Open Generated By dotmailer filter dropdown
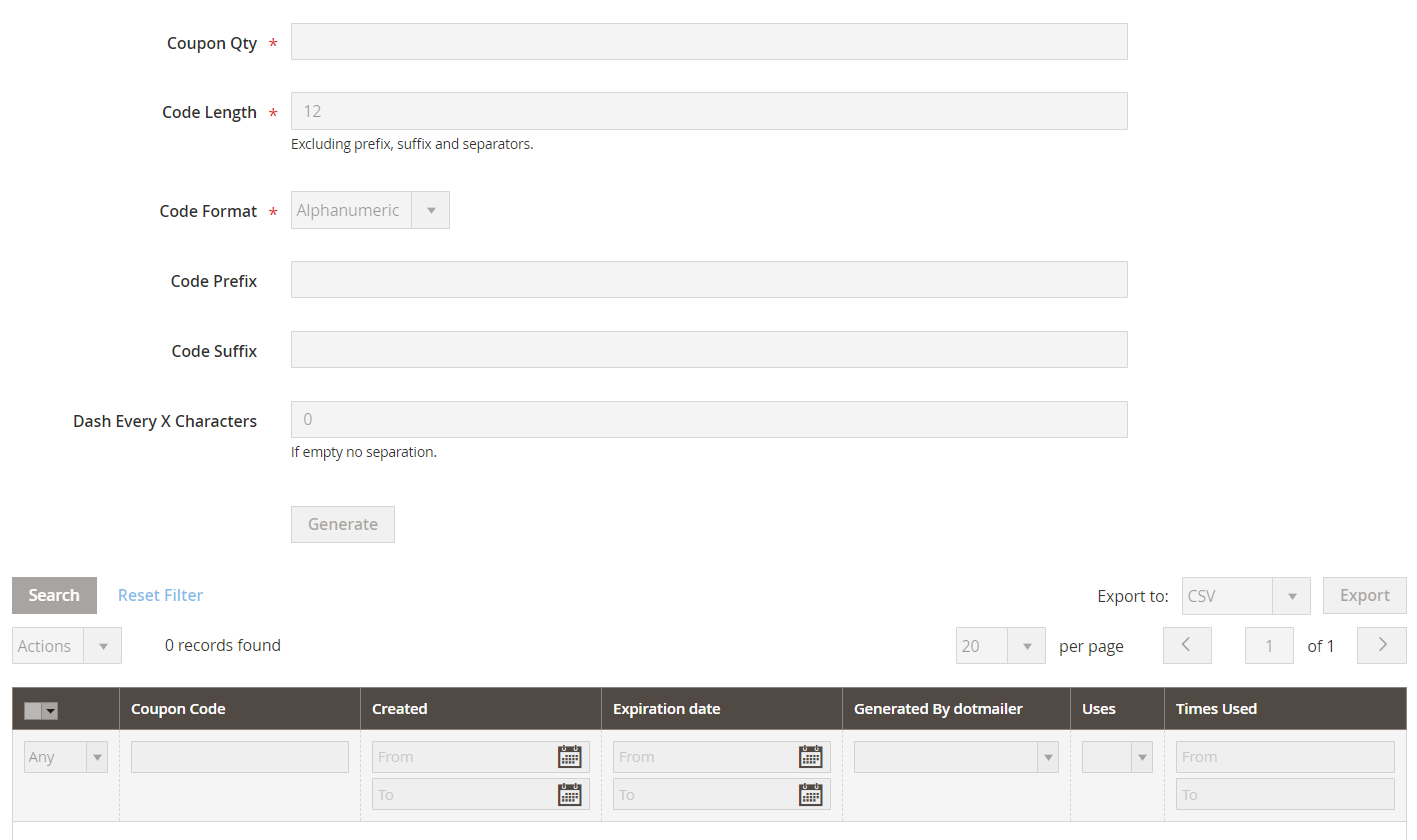The width and height of the screenshot is (1417, 840). click(x=956, y=757)
